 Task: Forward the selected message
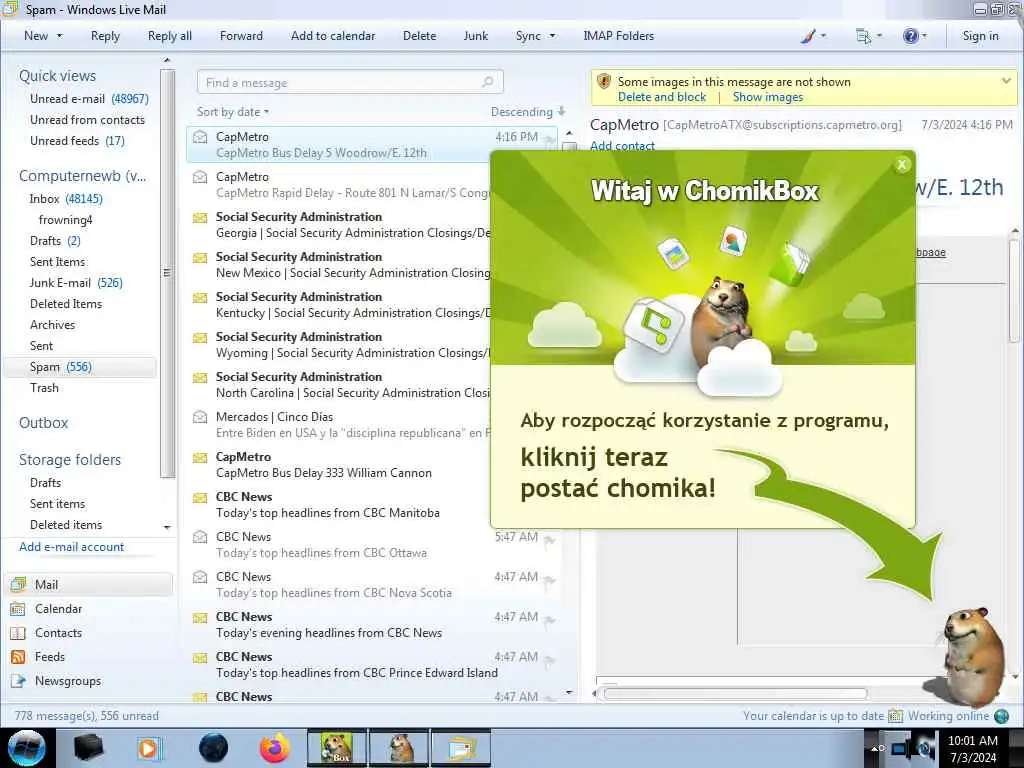241,36
